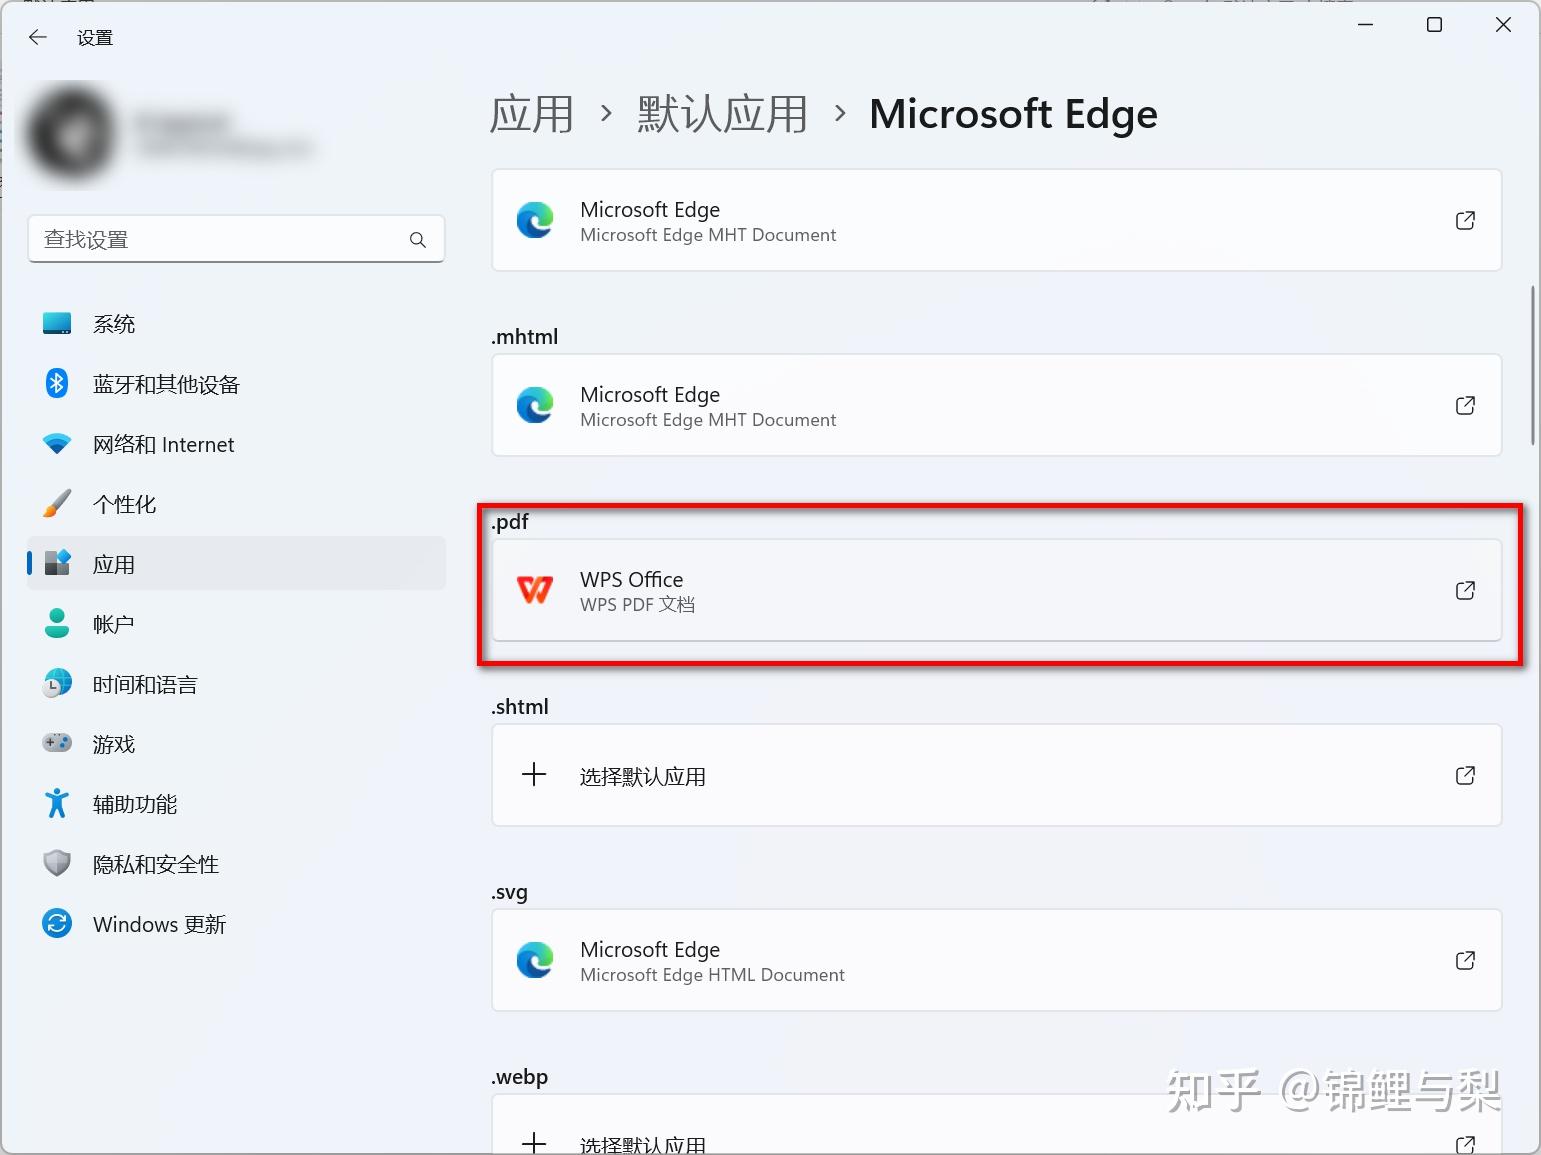The image size is (1541, 1155).
Task: Click the .mhtml extension label
Action: (x=524, y=337)
